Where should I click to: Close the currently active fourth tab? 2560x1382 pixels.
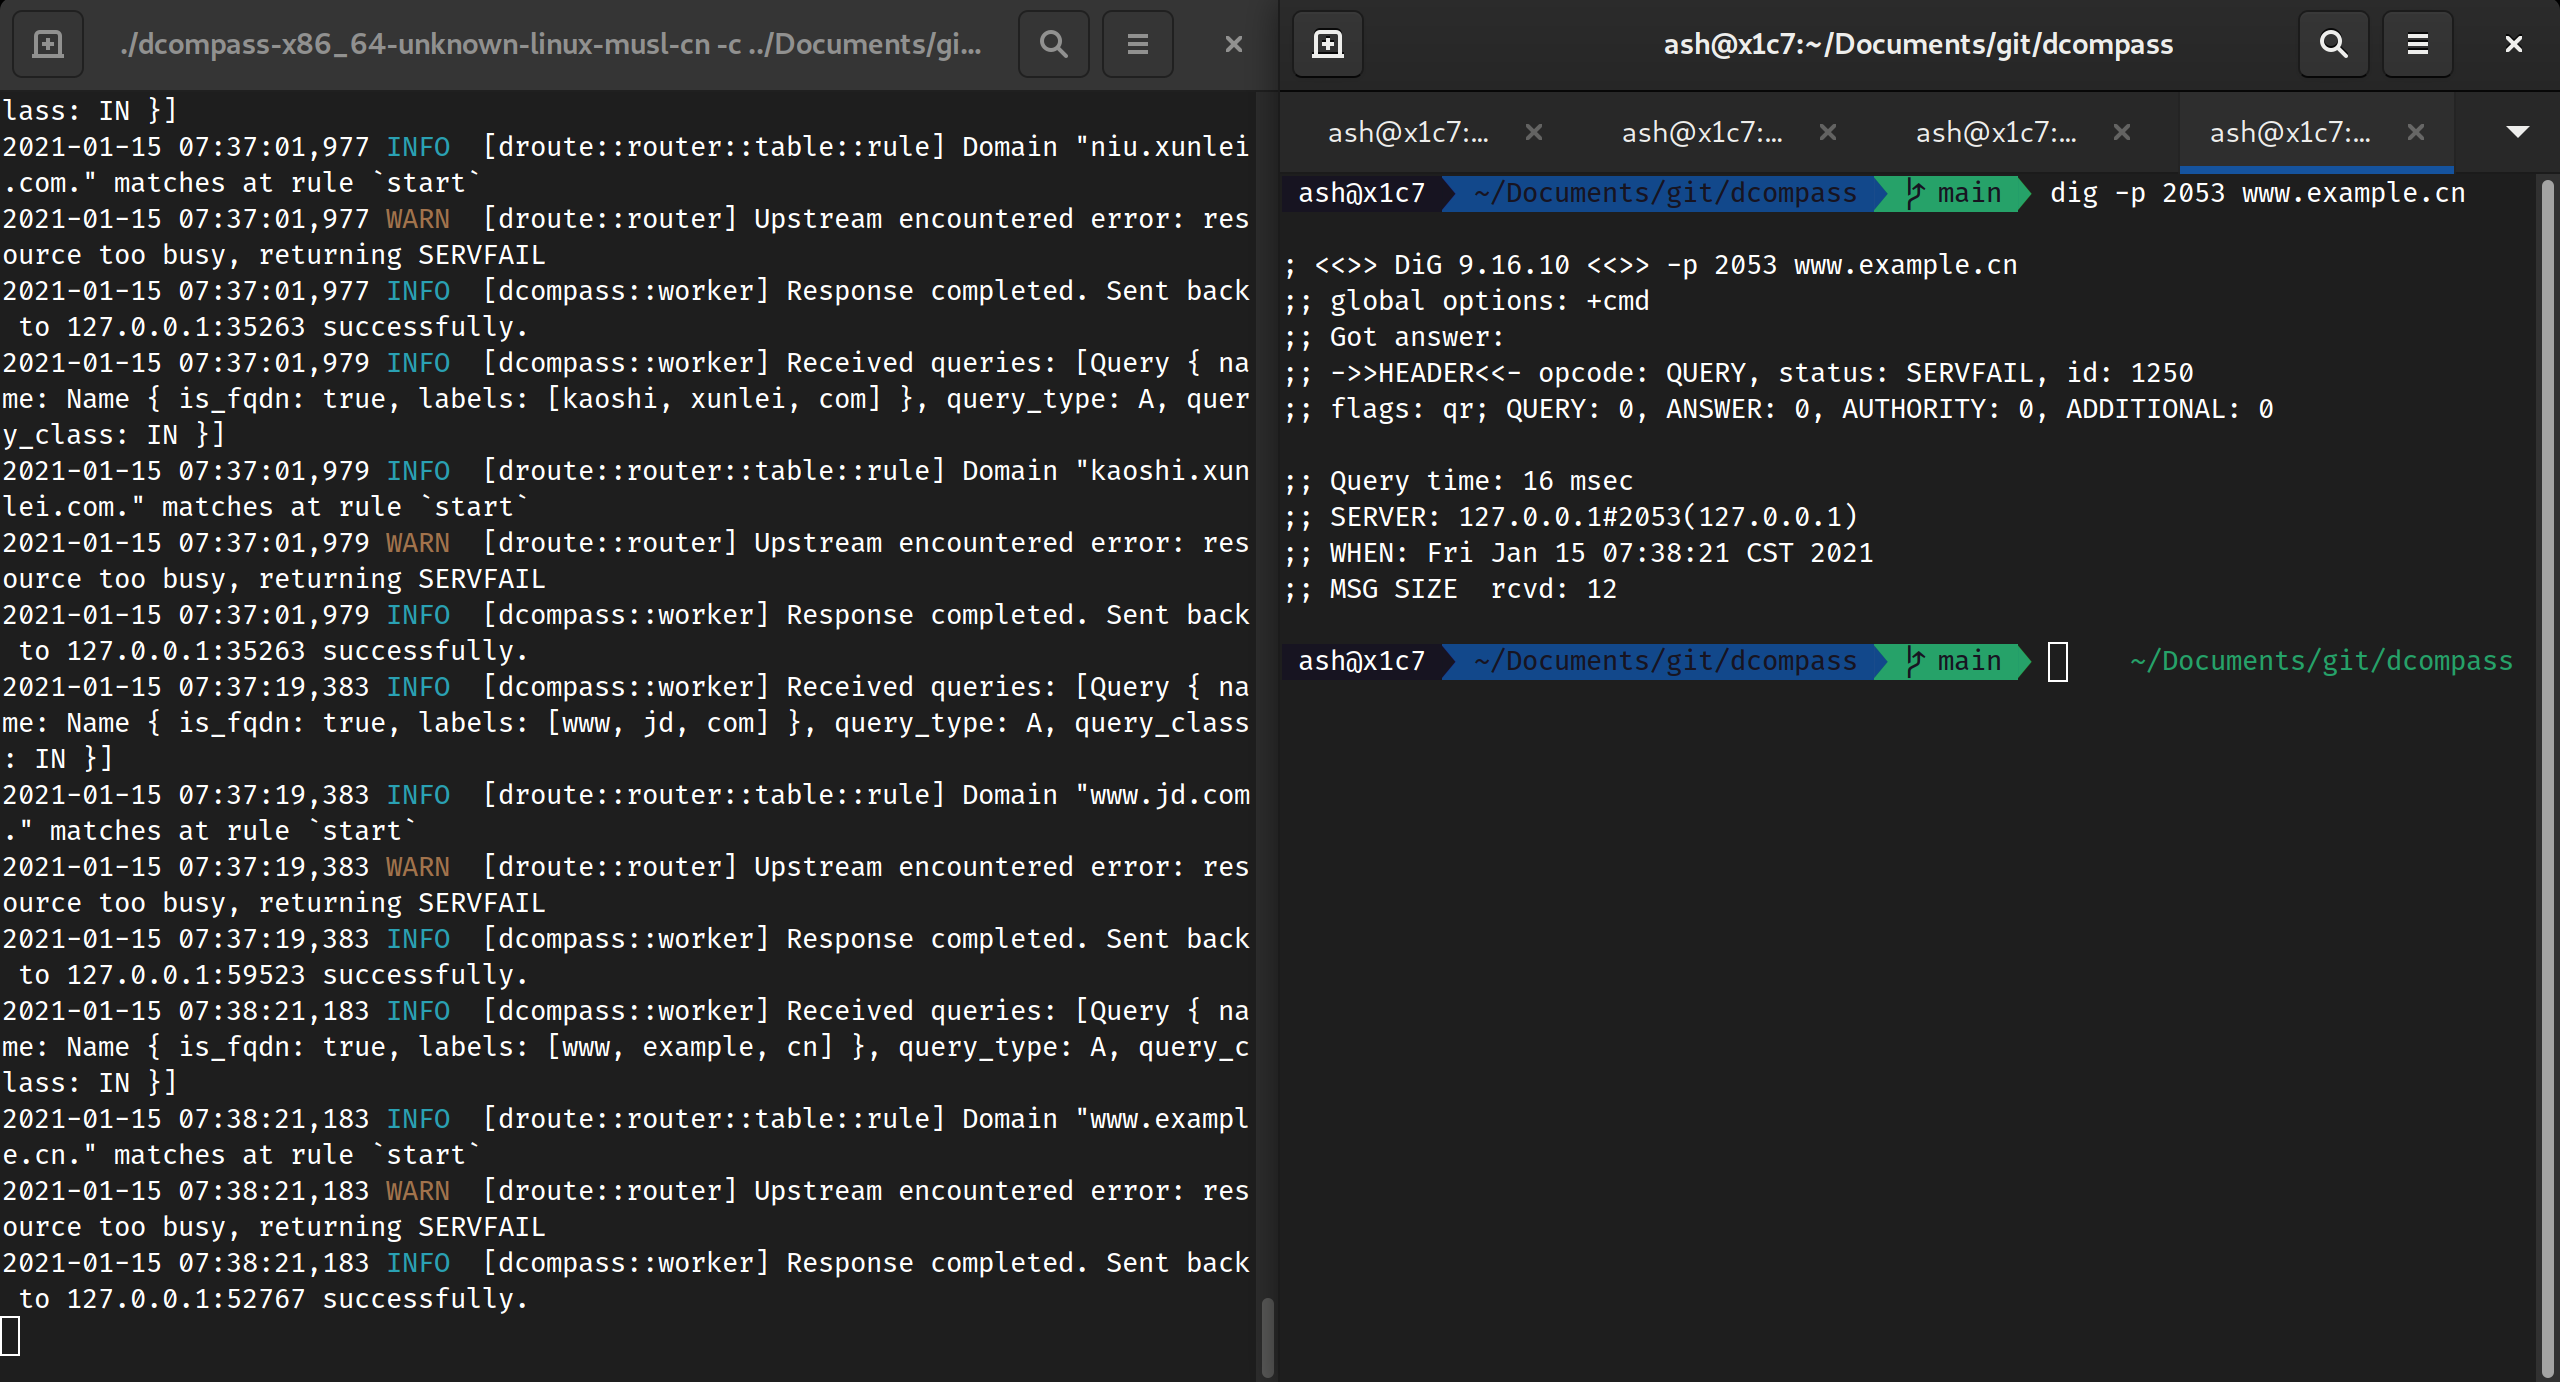2417,131
